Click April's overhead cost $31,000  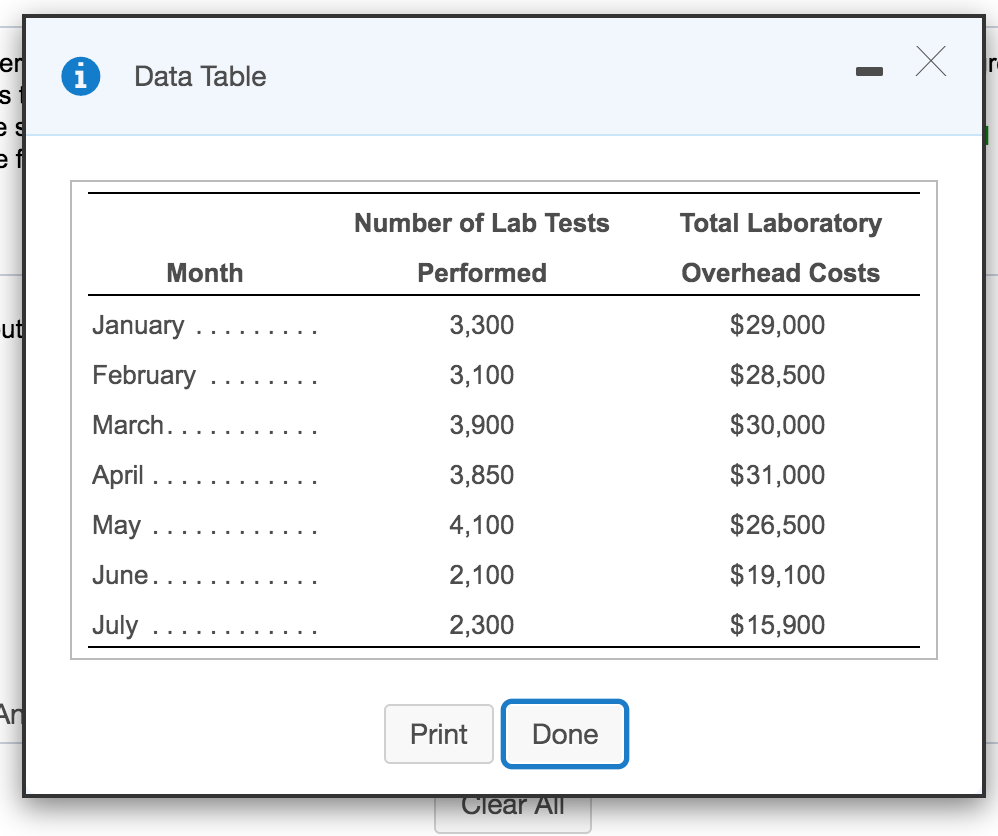[x=777, y=475]
